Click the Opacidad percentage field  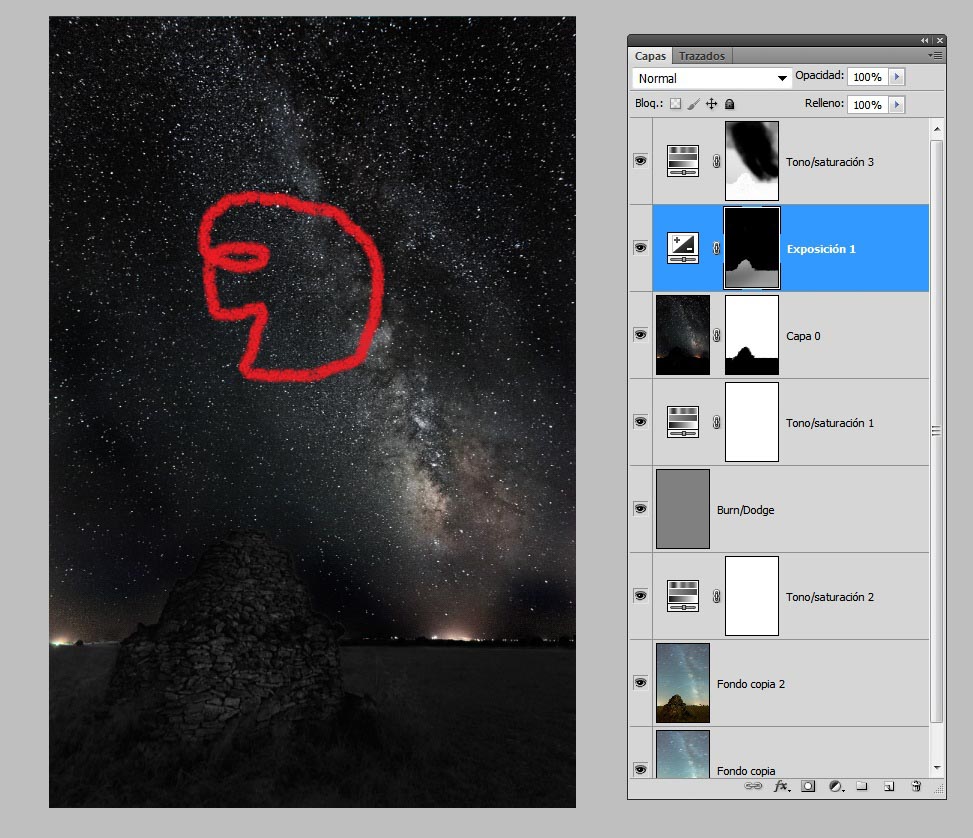(x=867, y=77)
